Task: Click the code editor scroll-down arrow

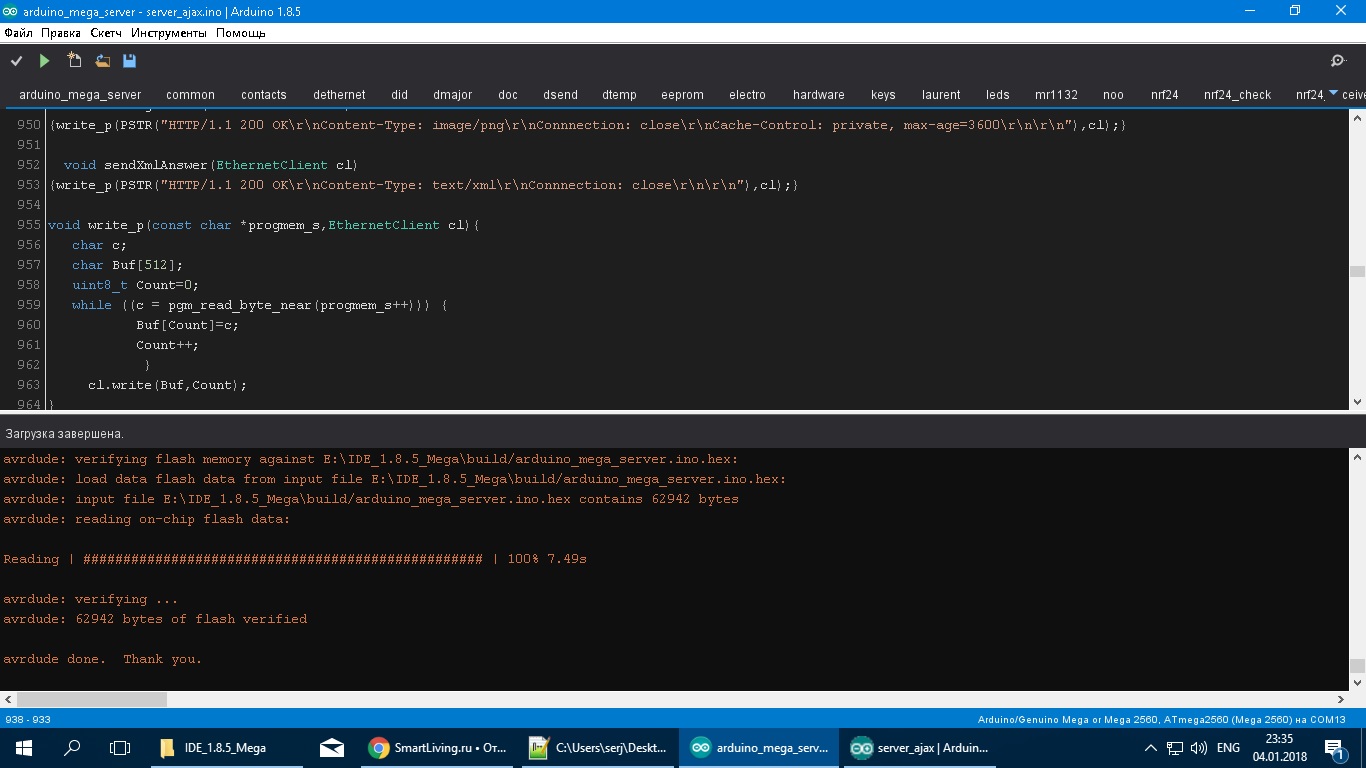Action: tap(1357, 402)
